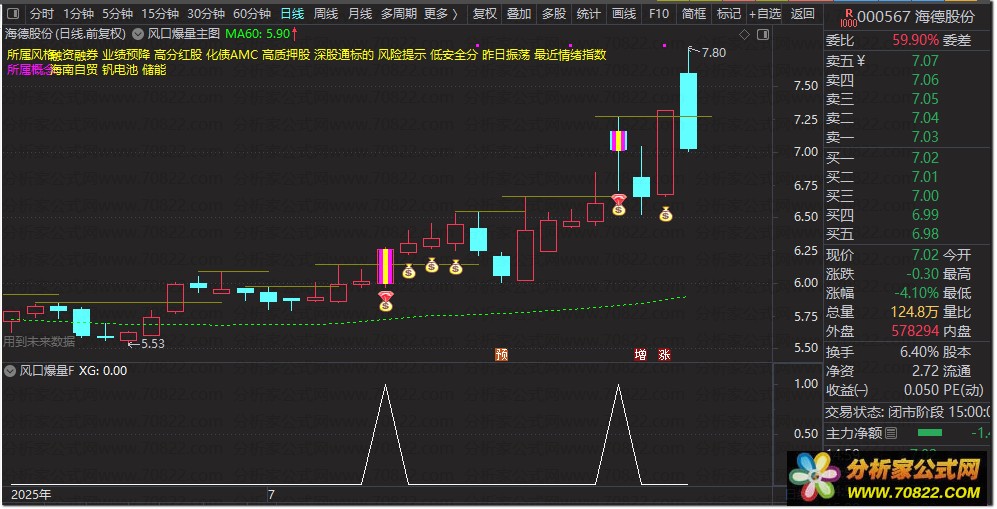Click the 外盘 value 578294
This screenshot has width=997, height=509.
click(x=915, y=331)
